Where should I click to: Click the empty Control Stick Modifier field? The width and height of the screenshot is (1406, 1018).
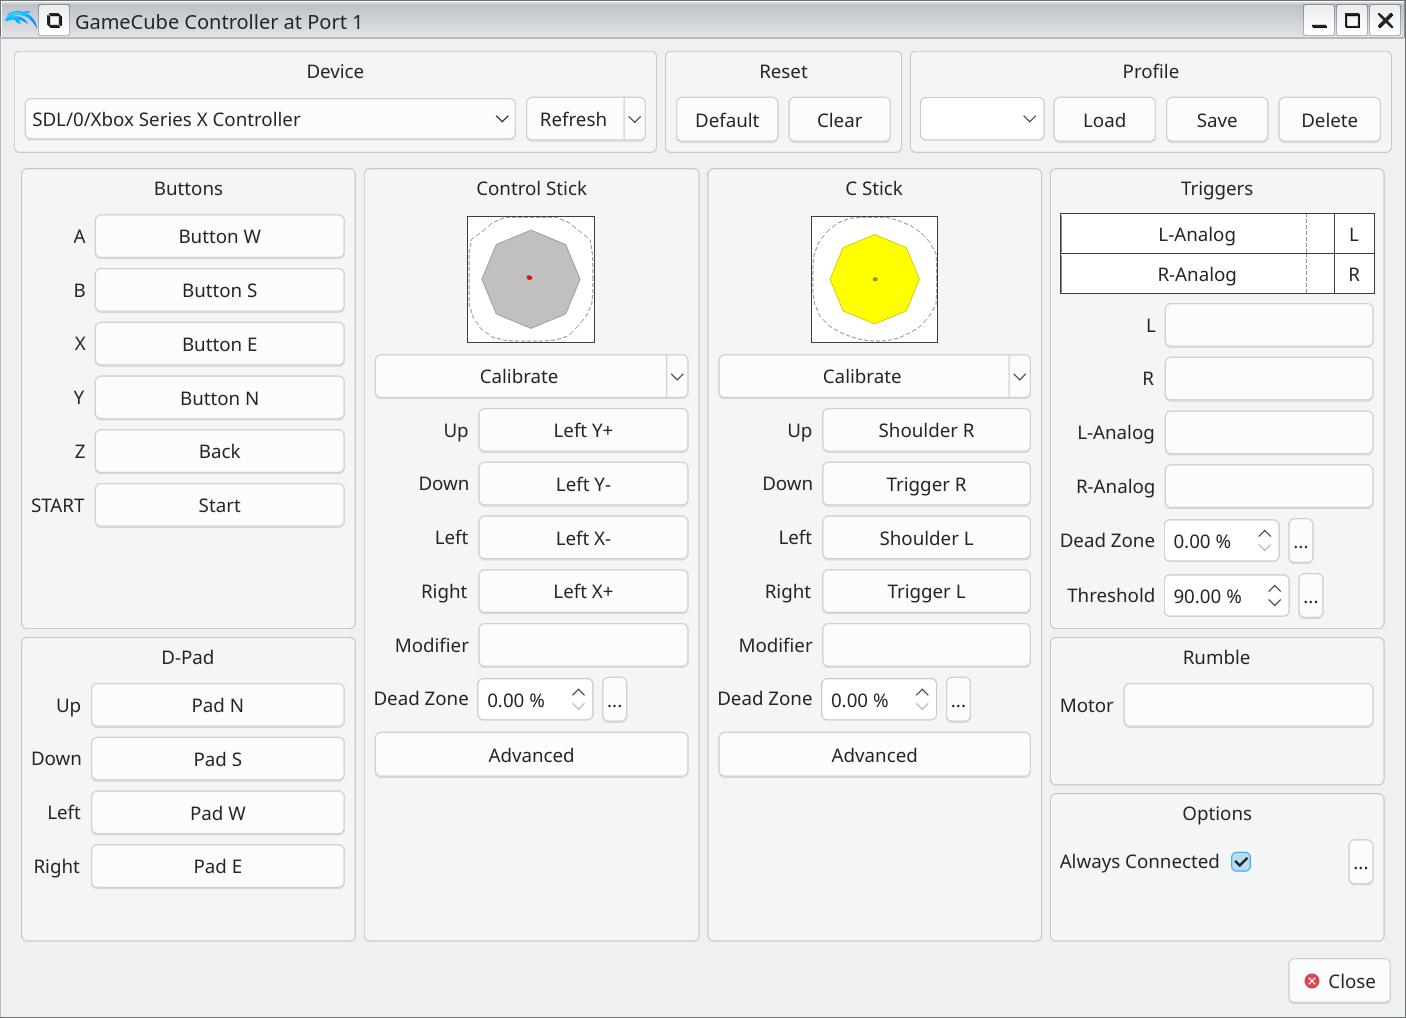(583, 645)
